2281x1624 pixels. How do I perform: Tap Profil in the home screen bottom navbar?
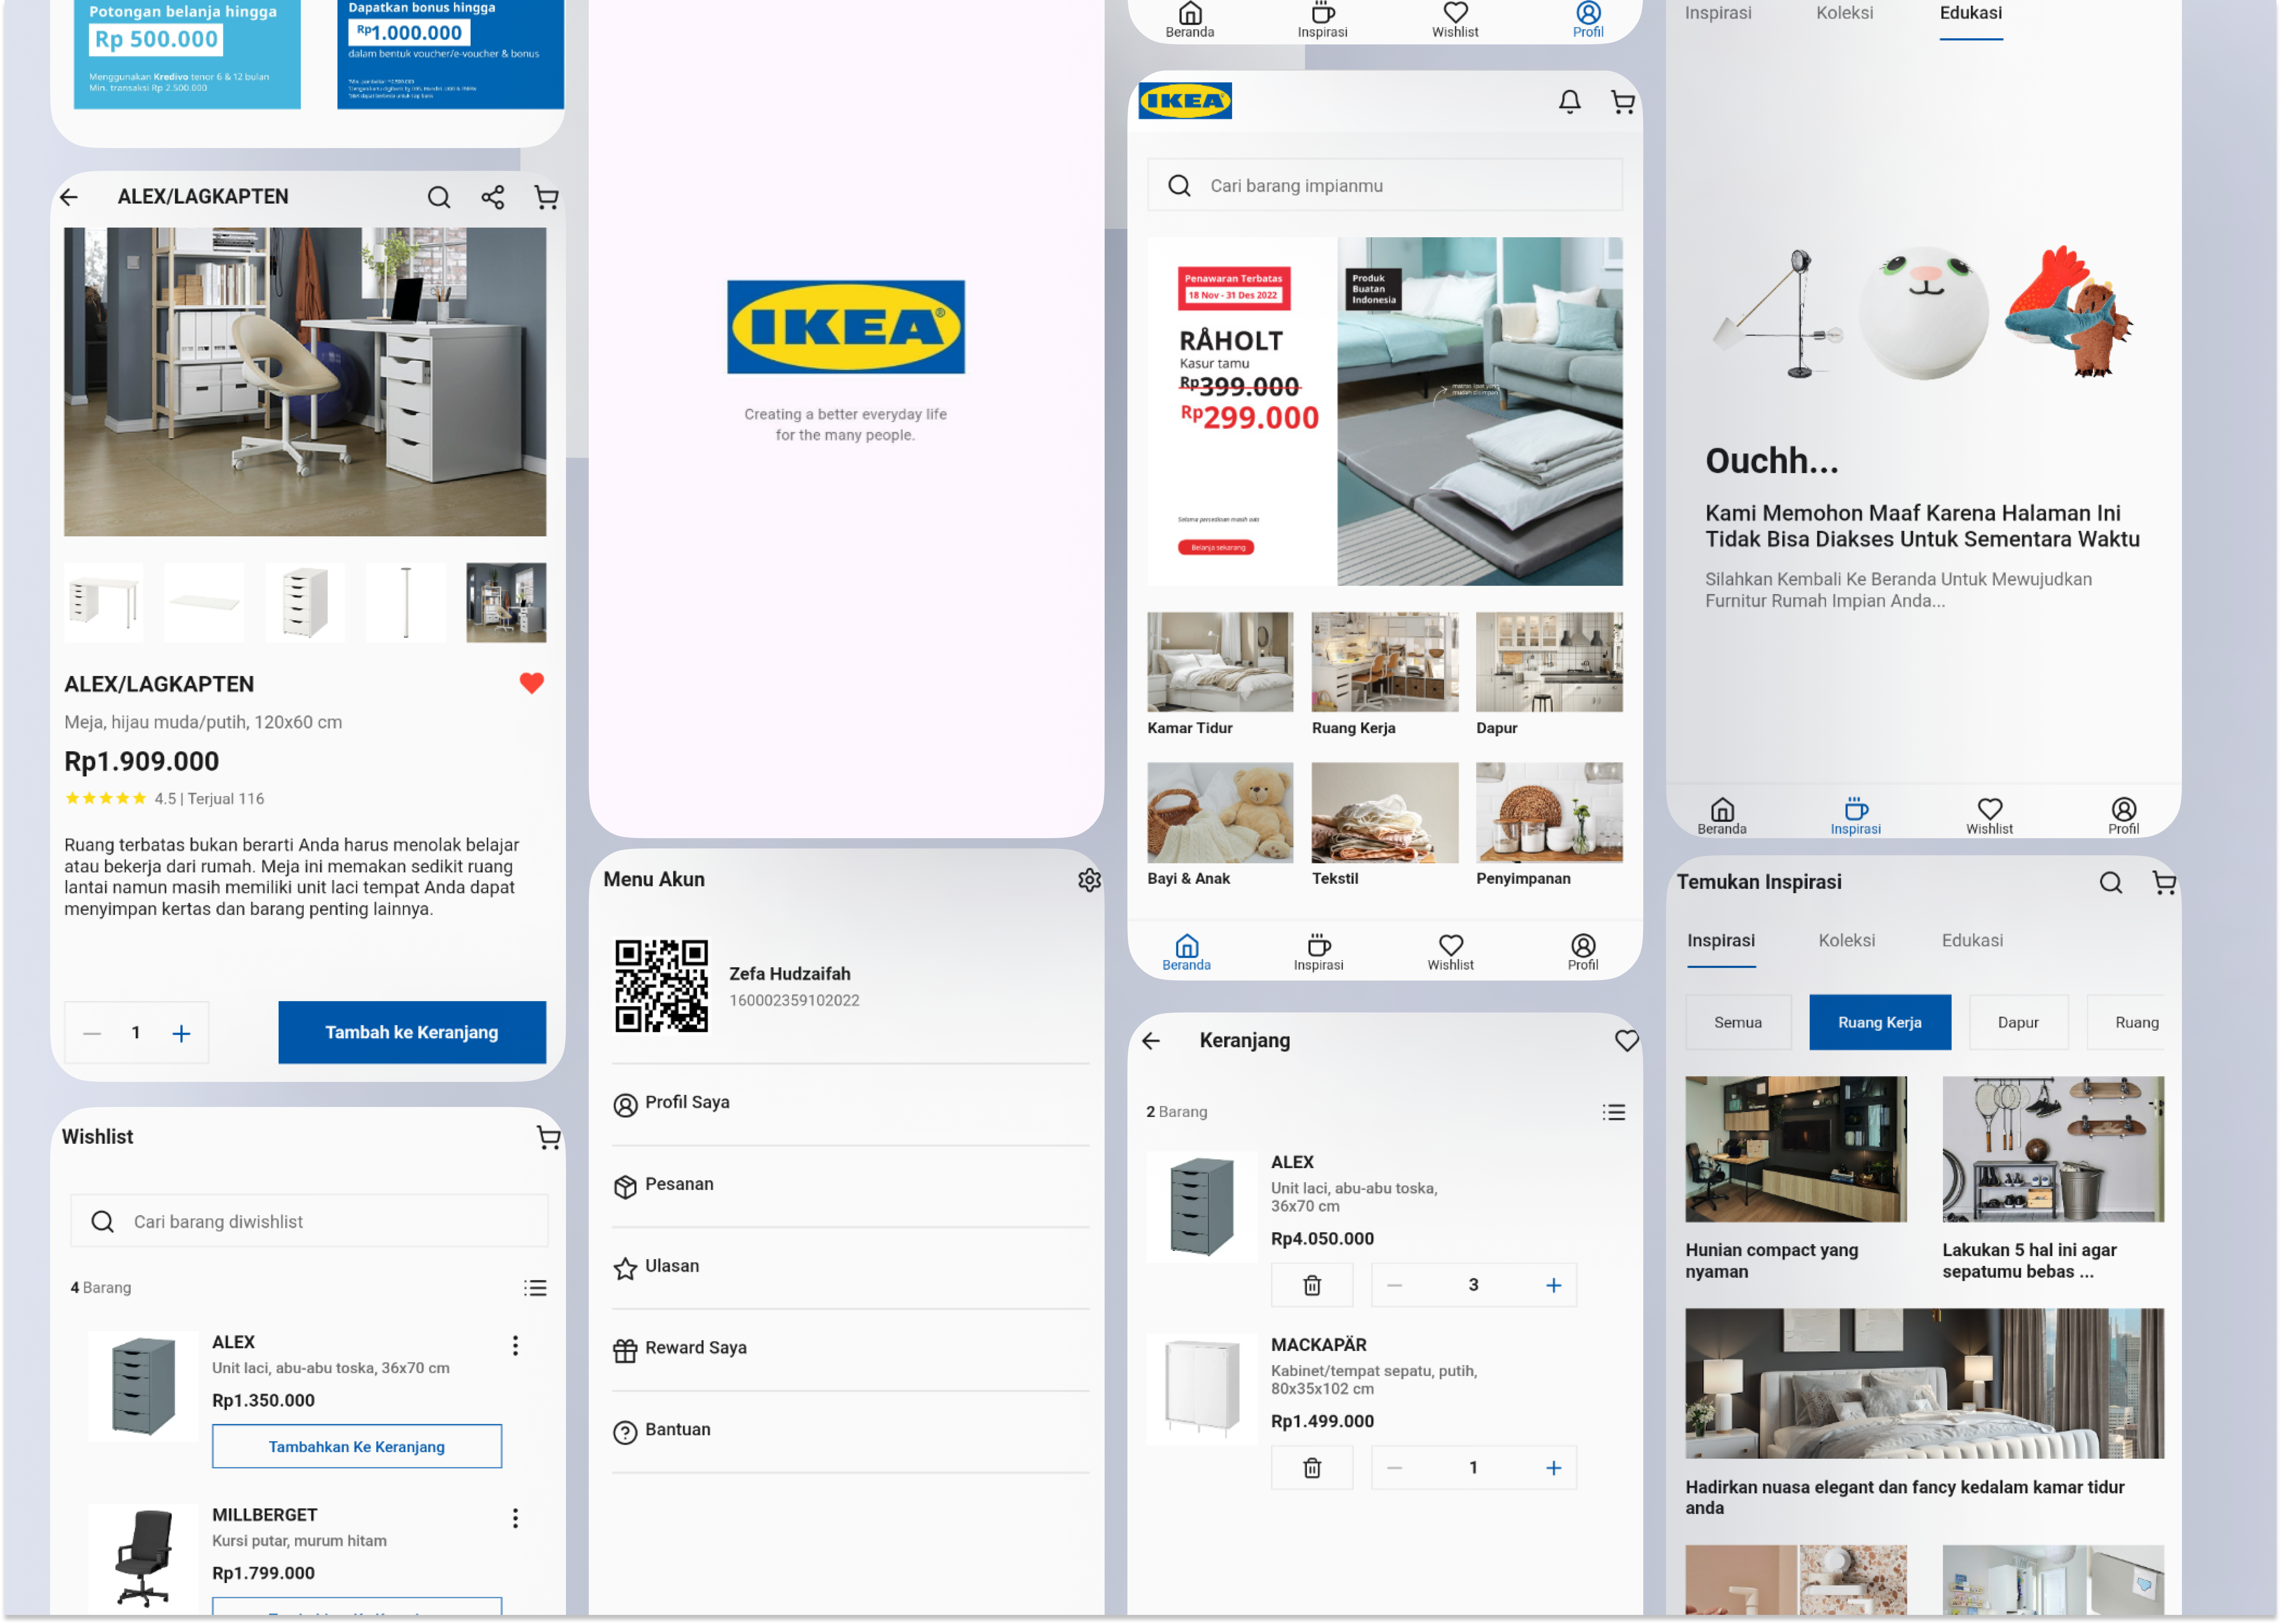(x=1583, y=953)
